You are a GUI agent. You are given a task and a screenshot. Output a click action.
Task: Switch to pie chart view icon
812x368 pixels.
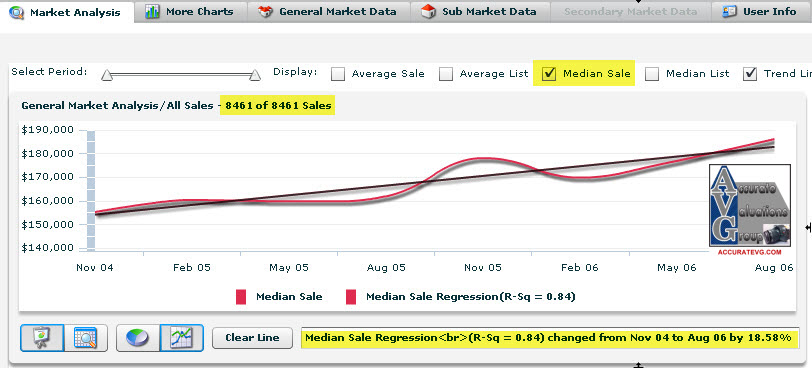[x=138, y=338]
